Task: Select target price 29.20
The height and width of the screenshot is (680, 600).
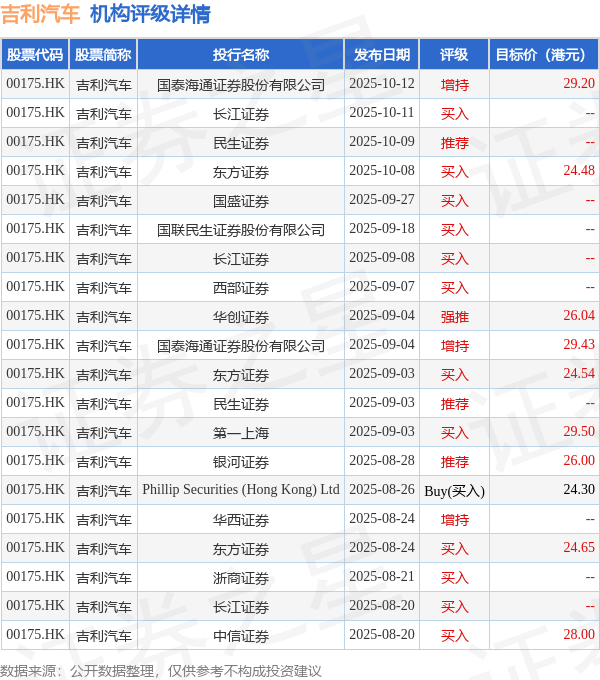Action: tap(579, 83)
